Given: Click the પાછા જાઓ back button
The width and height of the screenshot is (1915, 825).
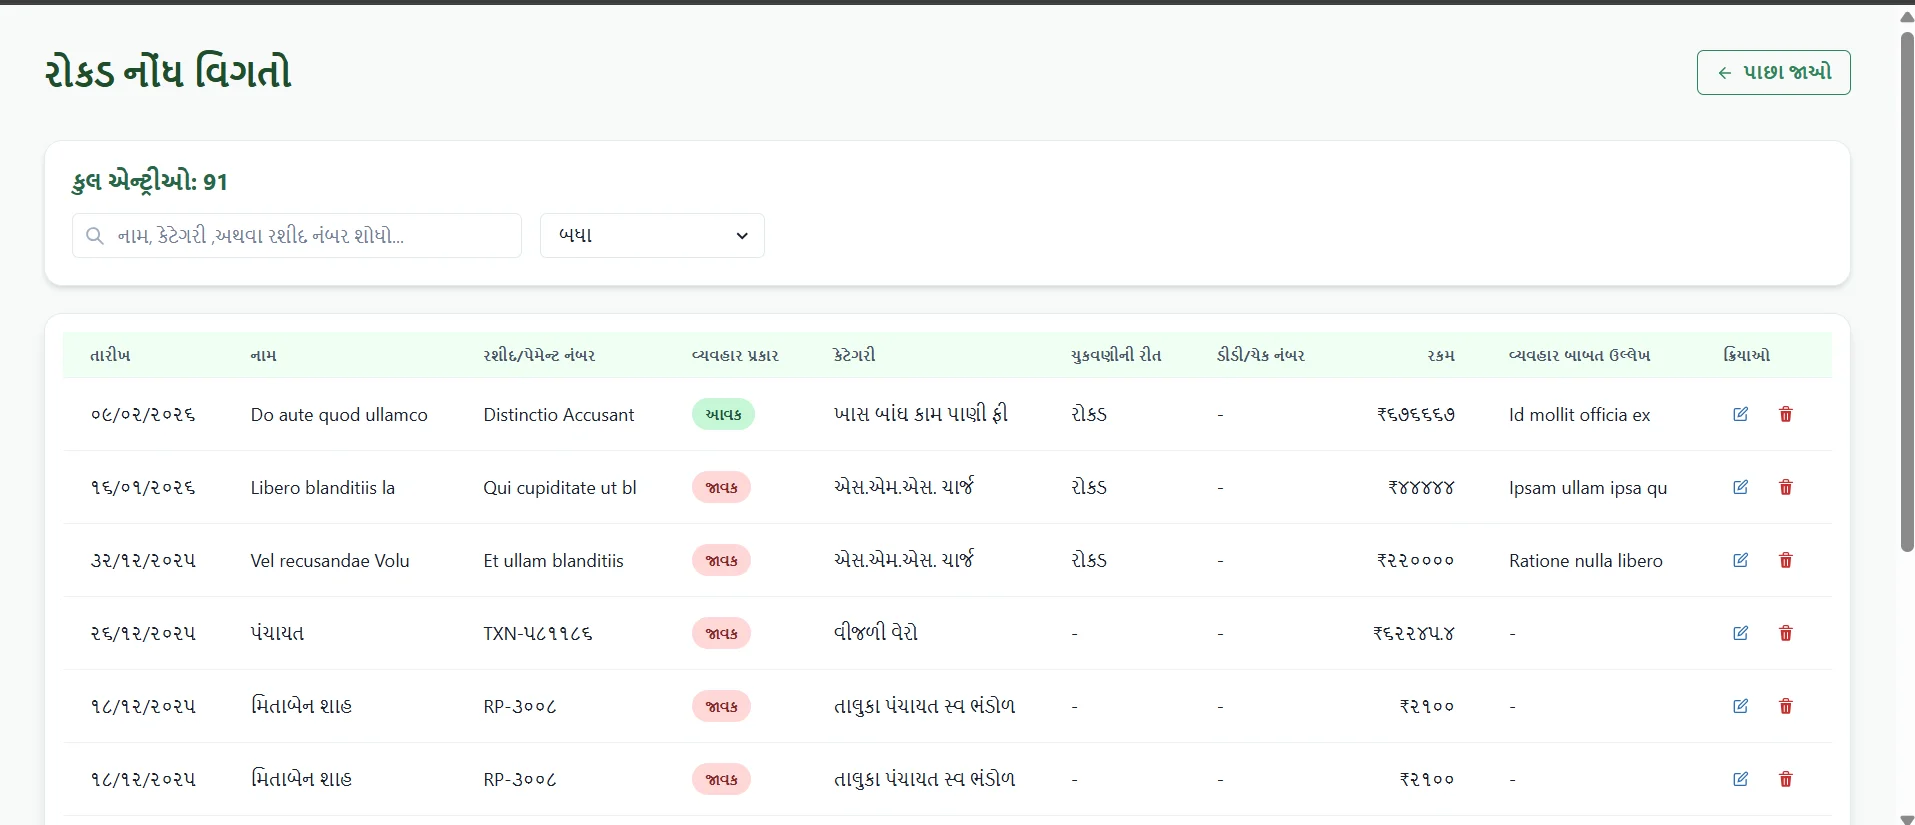Looking at the screenshot, I should (x=1773, y=73).
